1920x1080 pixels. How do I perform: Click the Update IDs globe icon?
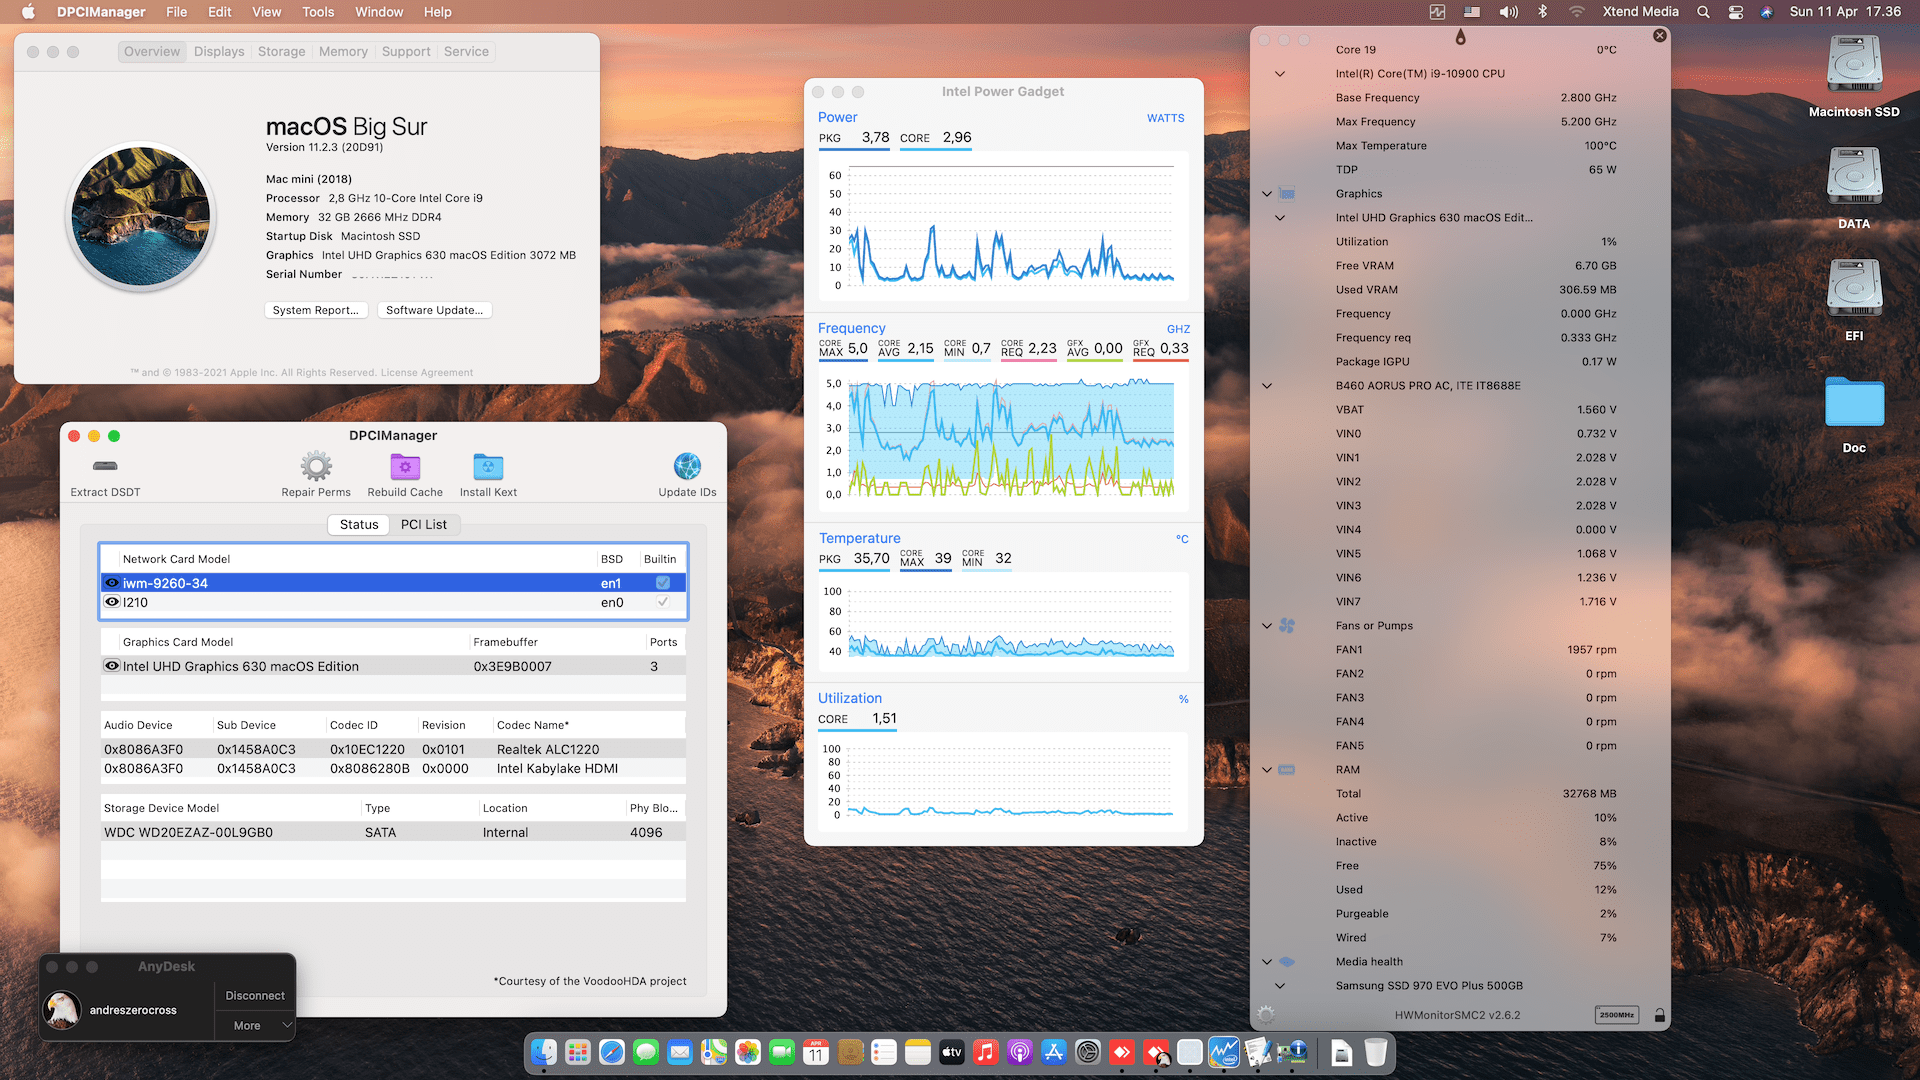687,466
